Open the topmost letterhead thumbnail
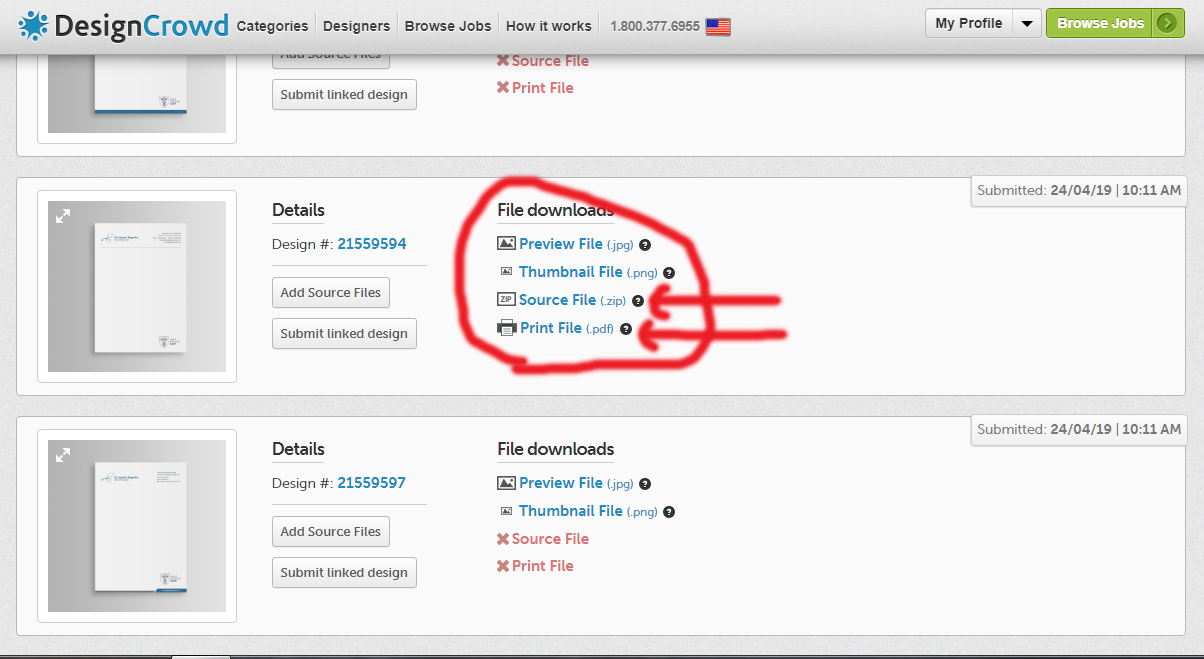 pos(137,95)
